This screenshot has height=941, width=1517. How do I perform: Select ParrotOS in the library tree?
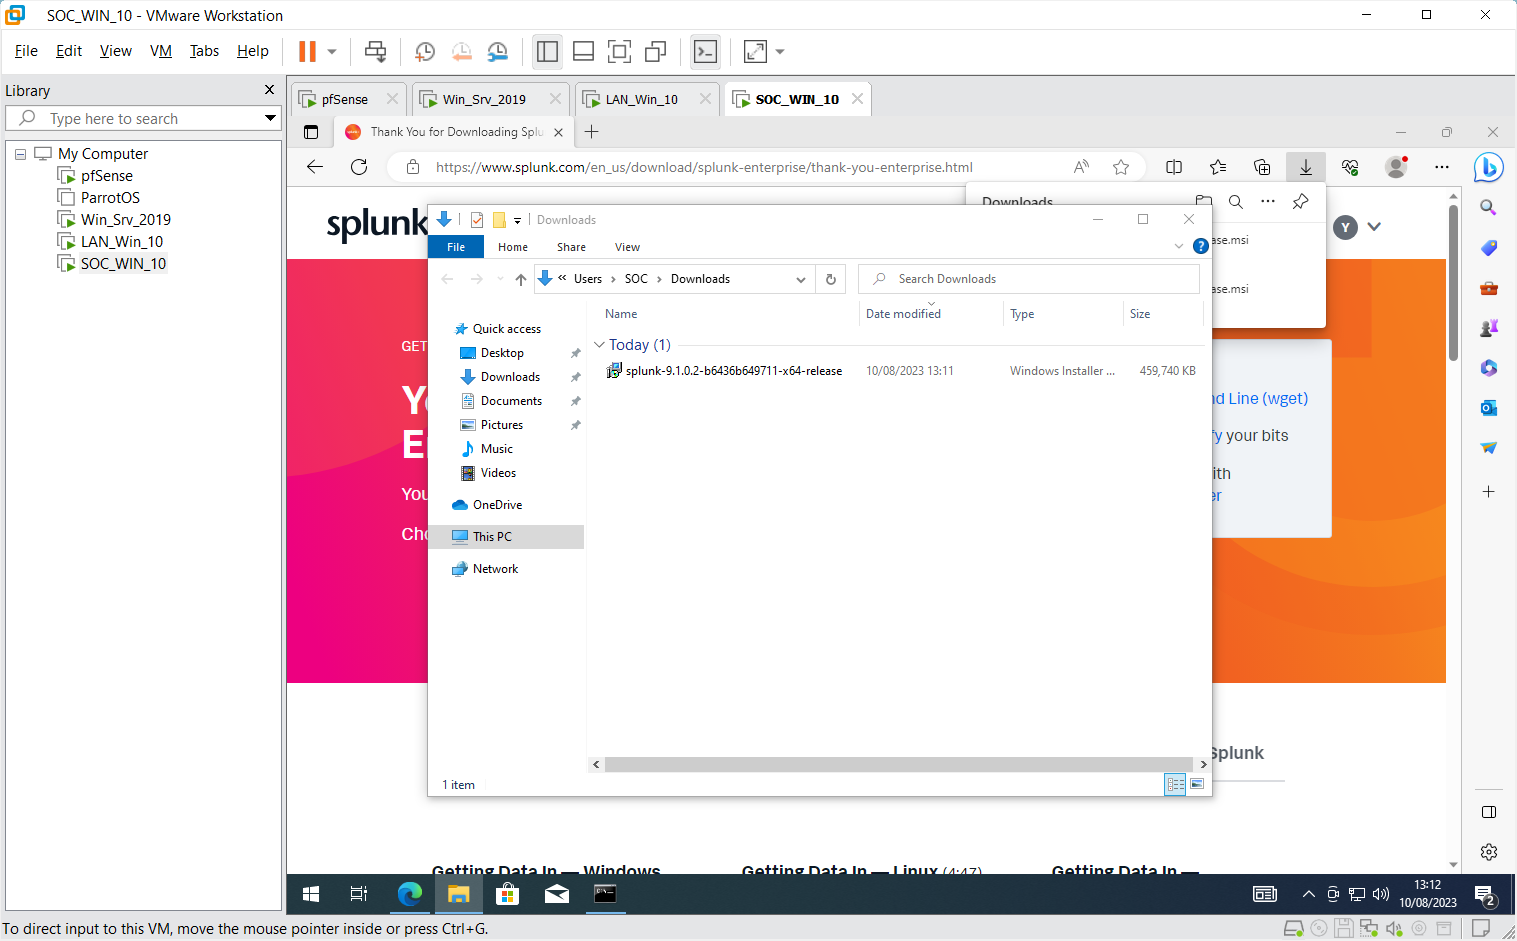coord(110,198)
